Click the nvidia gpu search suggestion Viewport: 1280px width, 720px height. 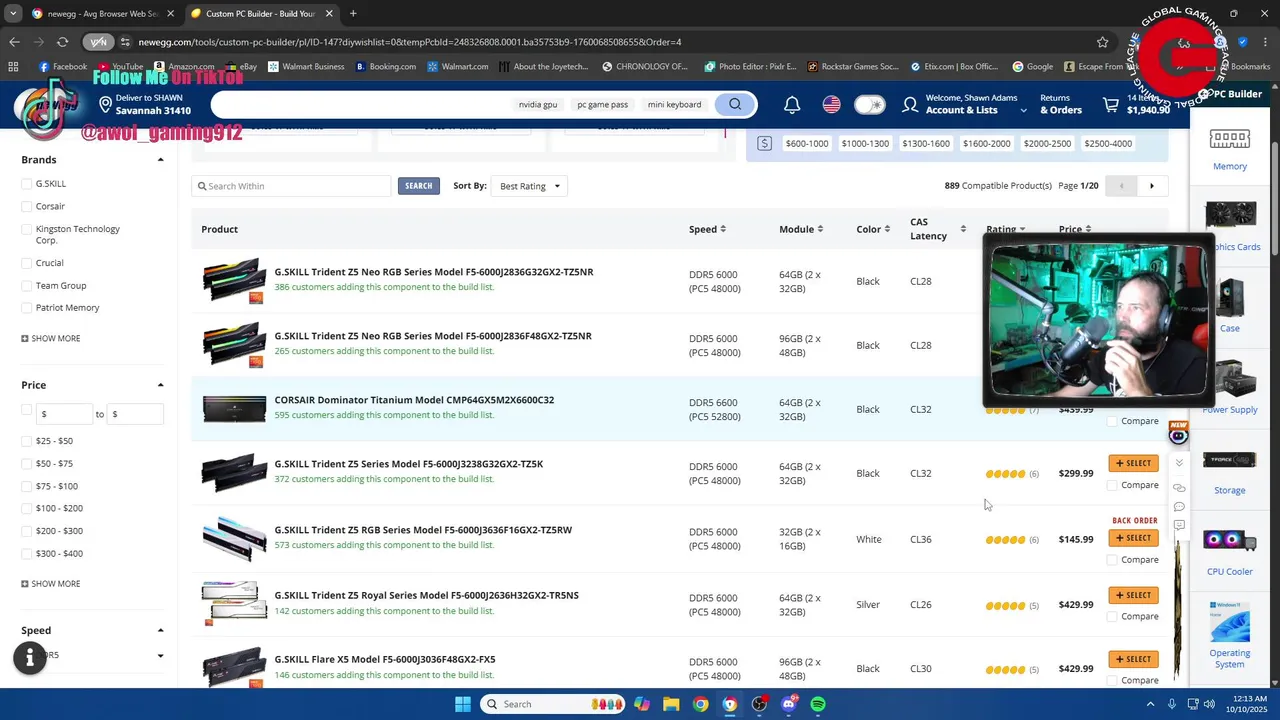(537, 104)
